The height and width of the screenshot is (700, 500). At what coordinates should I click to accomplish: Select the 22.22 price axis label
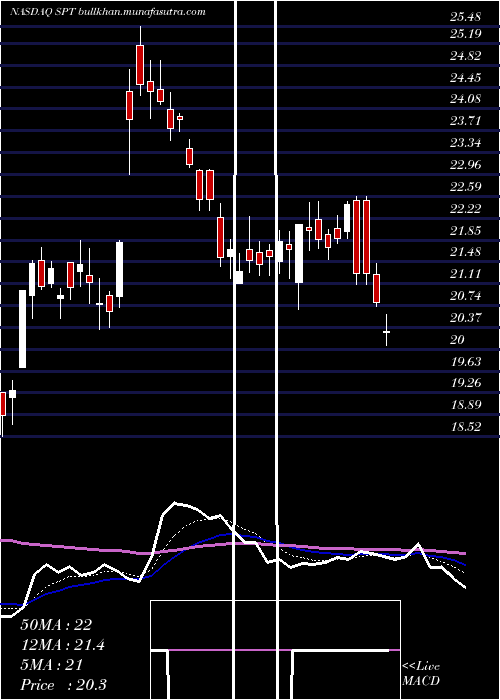466,208
